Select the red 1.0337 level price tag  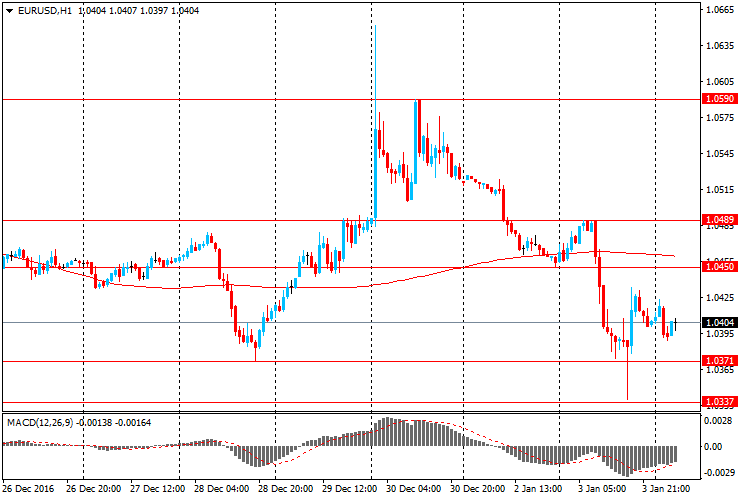tap(719, 402)
